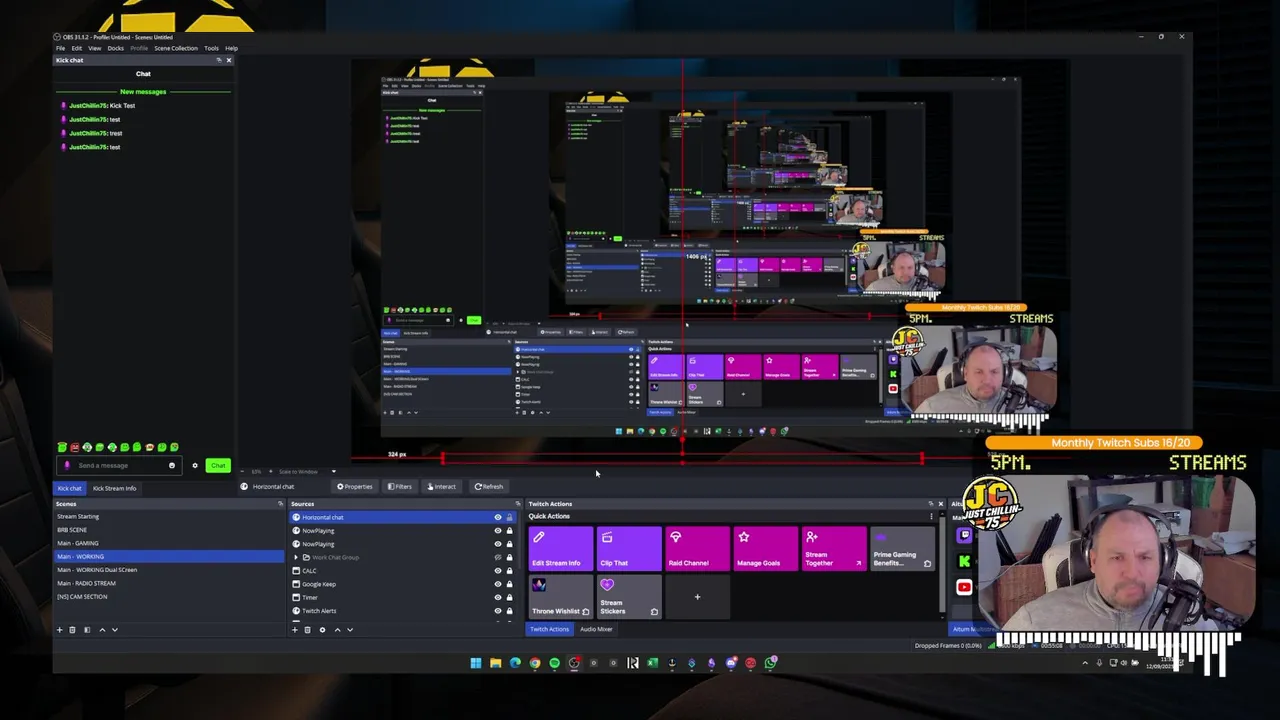Expand the Work Chat Group folder
This screenshot has width=1280, height=720.
click(x=296, y=557)
